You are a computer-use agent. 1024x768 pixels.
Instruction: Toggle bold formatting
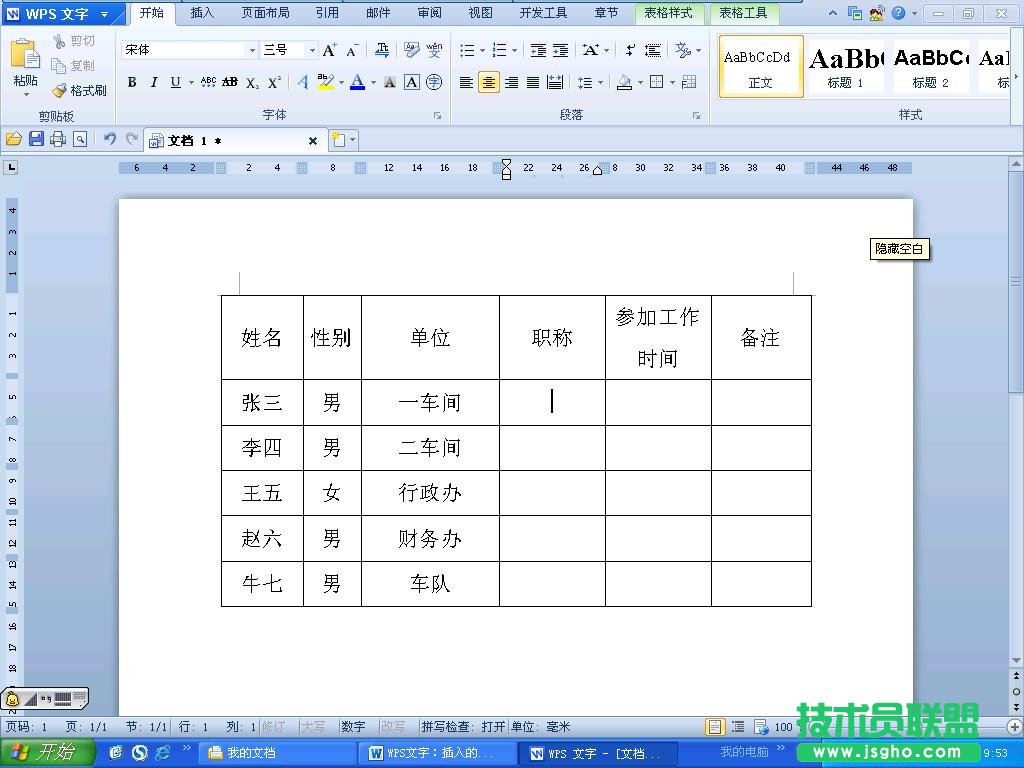click(131, 83)
